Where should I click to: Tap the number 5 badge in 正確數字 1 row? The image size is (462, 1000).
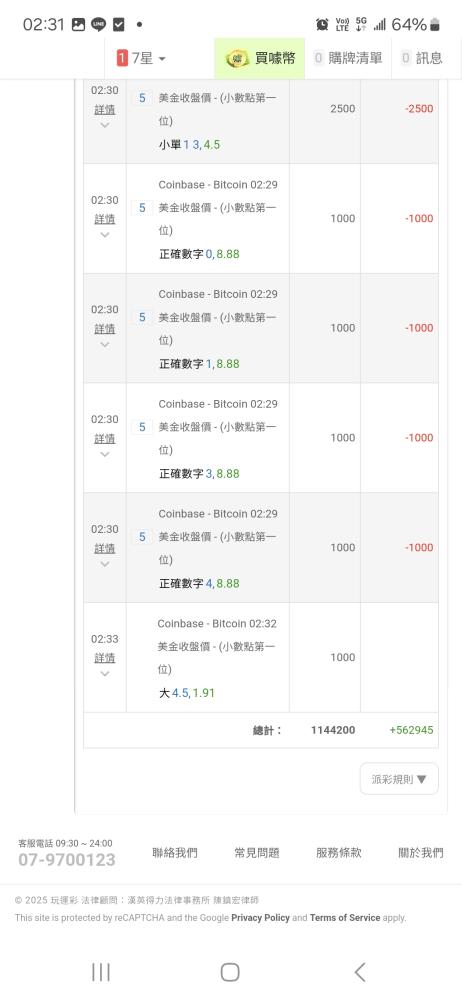pyautogui.click(x=142, y=317)
